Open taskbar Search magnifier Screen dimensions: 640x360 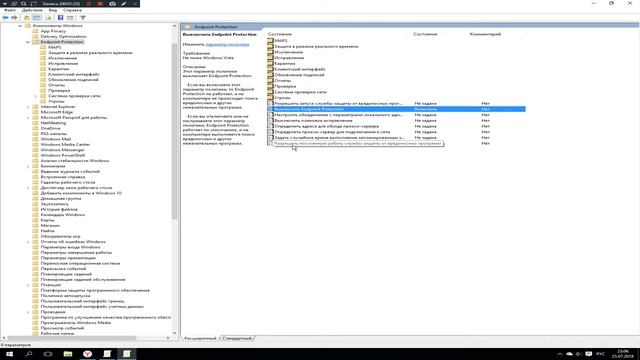pos(29,354)
